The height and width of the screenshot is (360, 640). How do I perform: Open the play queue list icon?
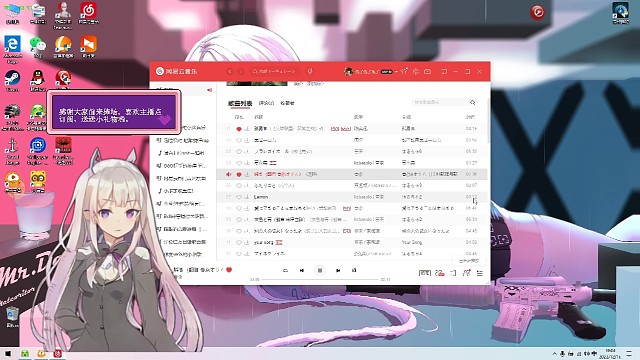click(x=480, y=273)
